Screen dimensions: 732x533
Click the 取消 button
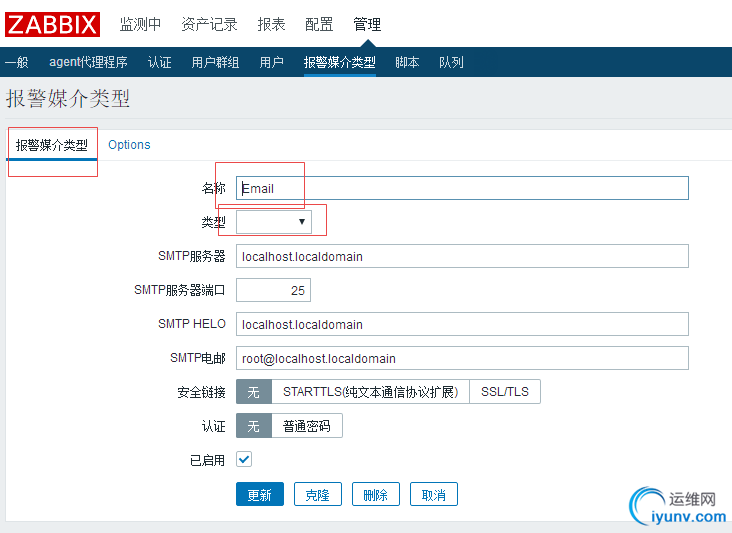click(434, 495)
